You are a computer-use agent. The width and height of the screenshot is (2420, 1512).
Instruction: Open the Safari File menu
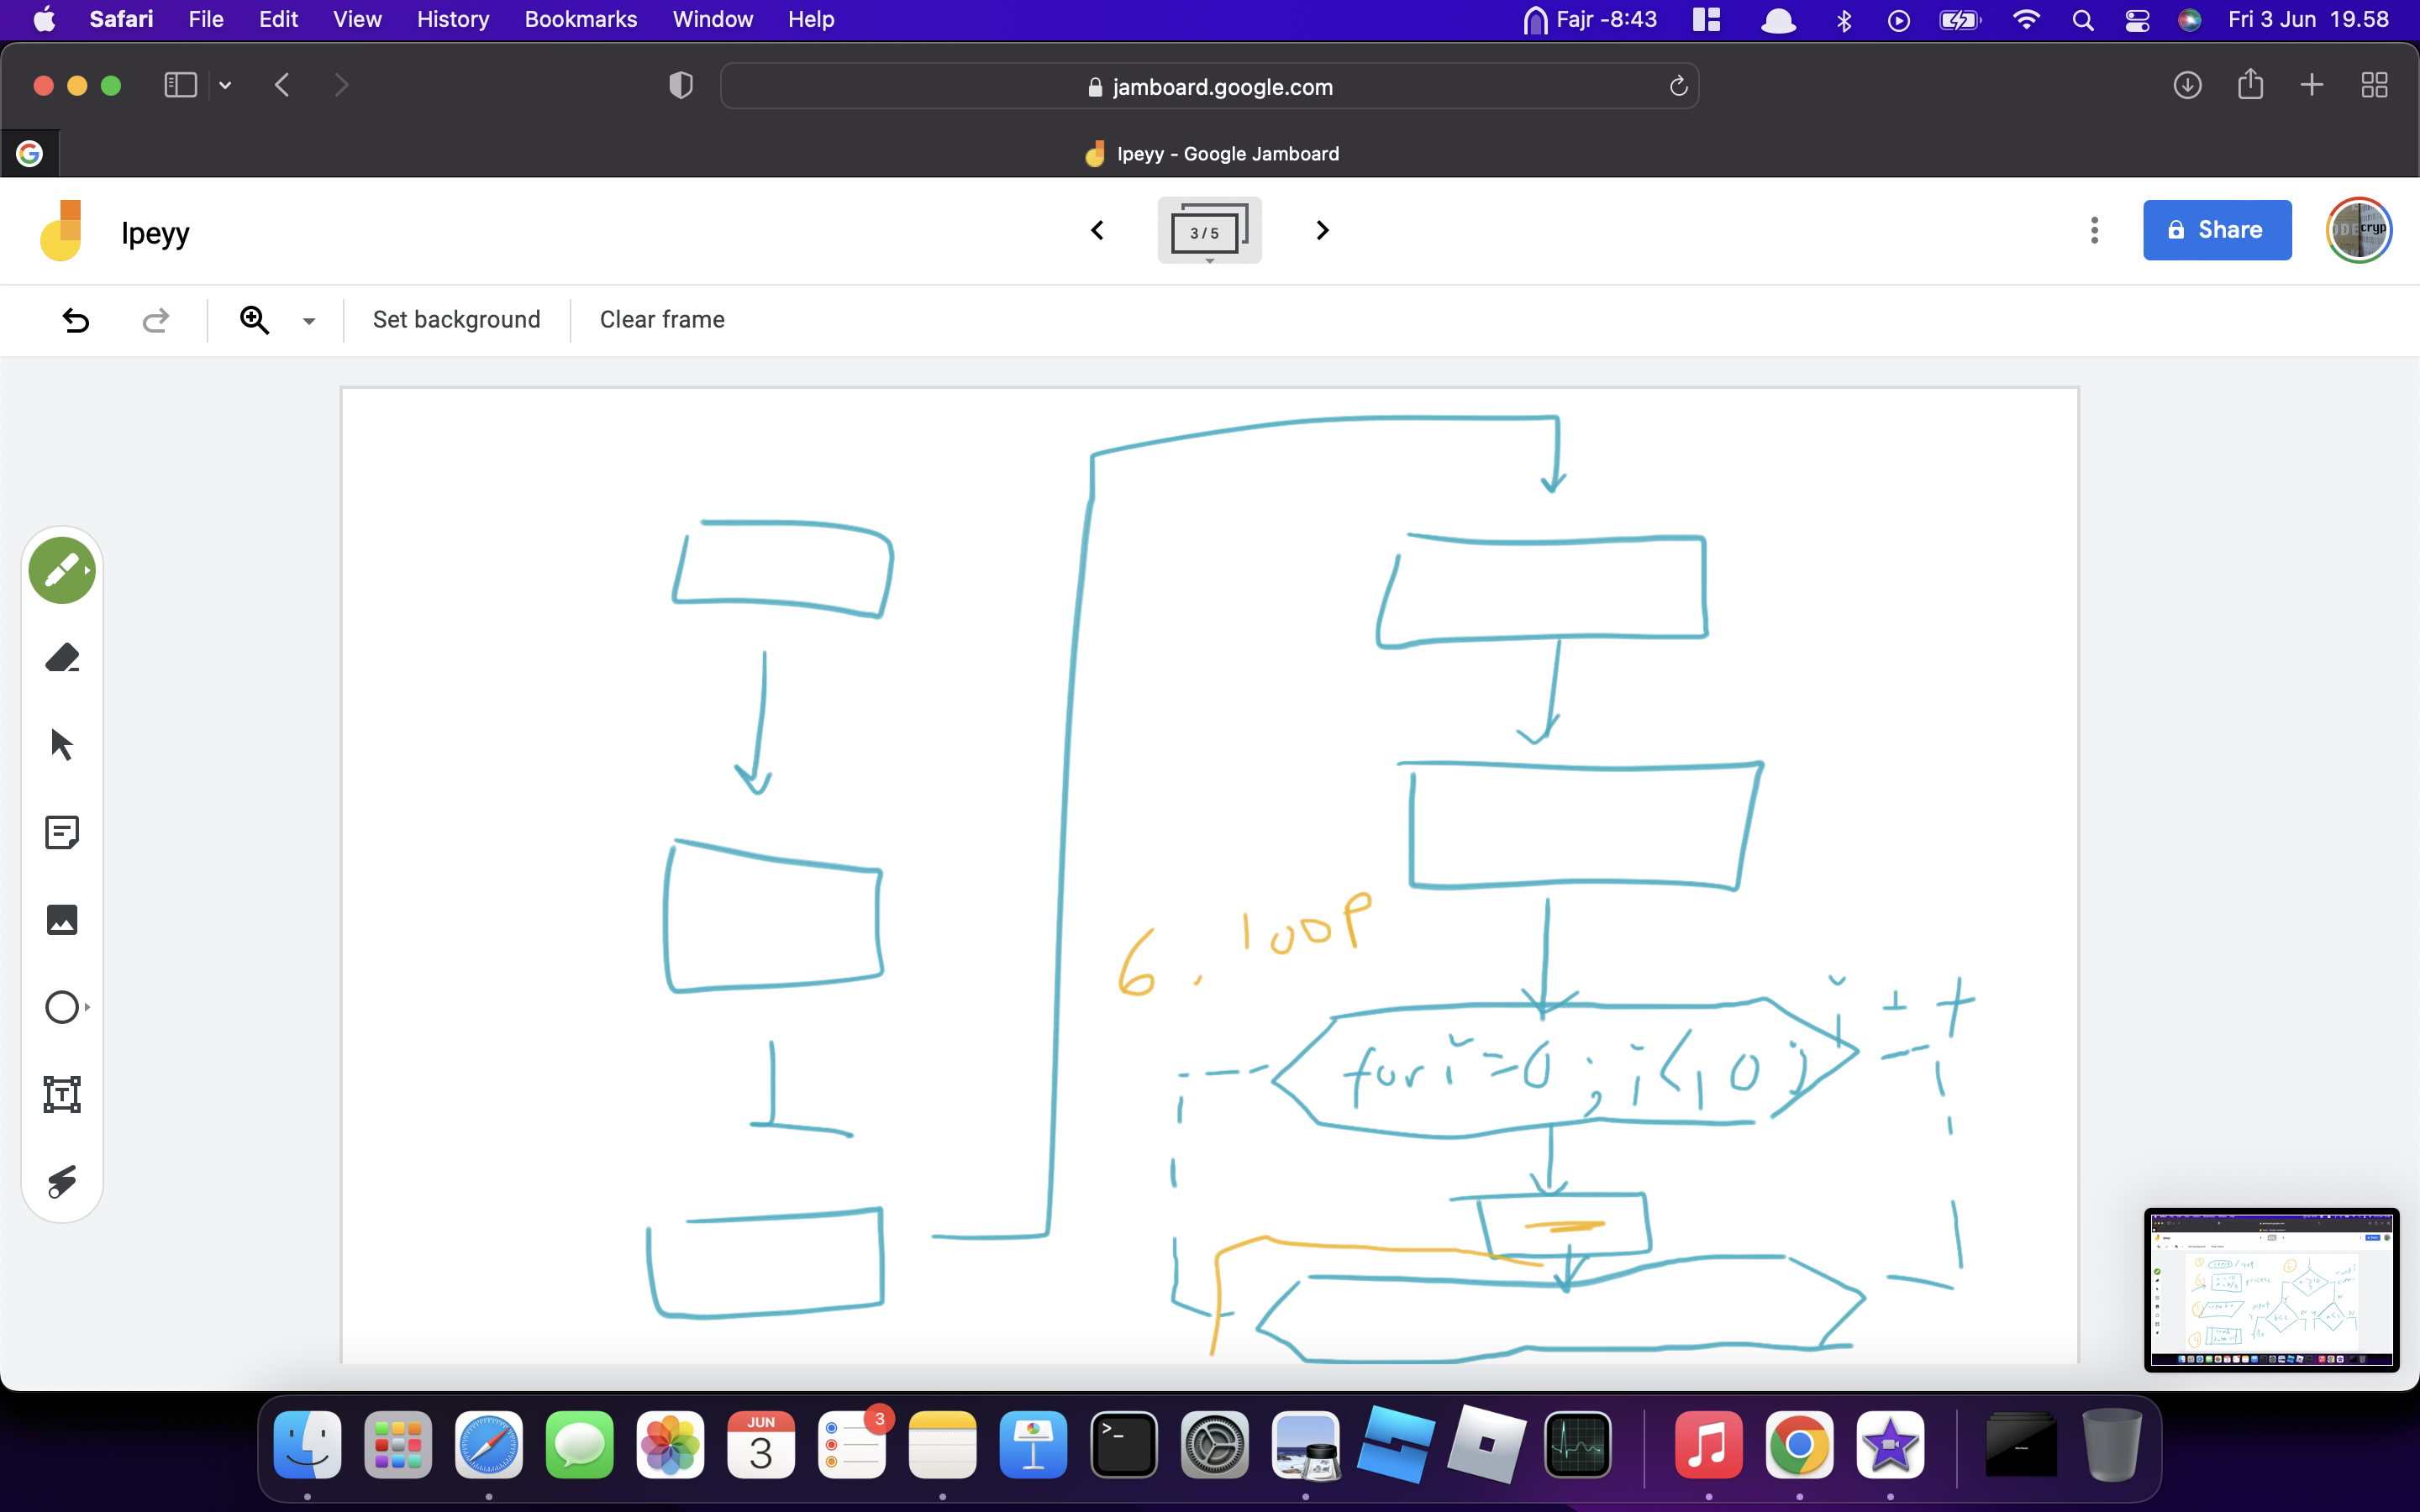point(205,19)
